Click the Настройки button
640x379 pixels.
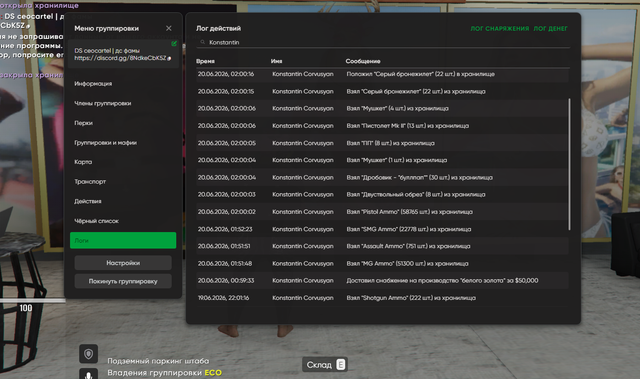point(123,263)
